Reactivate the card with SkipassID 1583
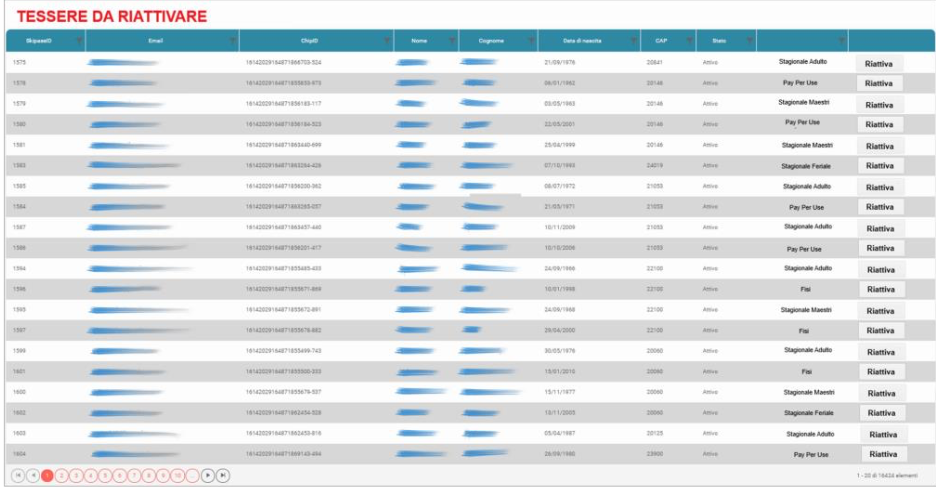This screenshot has width=936, height=490. [879, 166]
